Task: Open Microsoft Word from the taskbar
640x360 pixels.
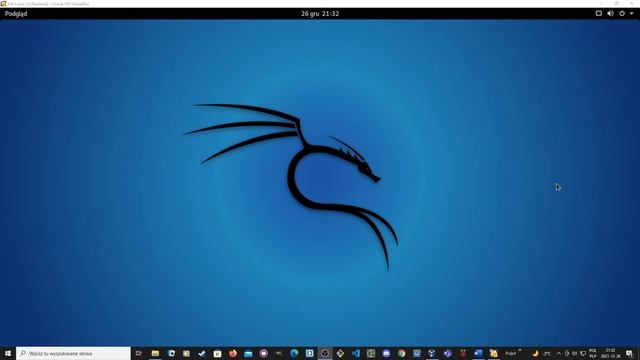Action: click(478, 353)
